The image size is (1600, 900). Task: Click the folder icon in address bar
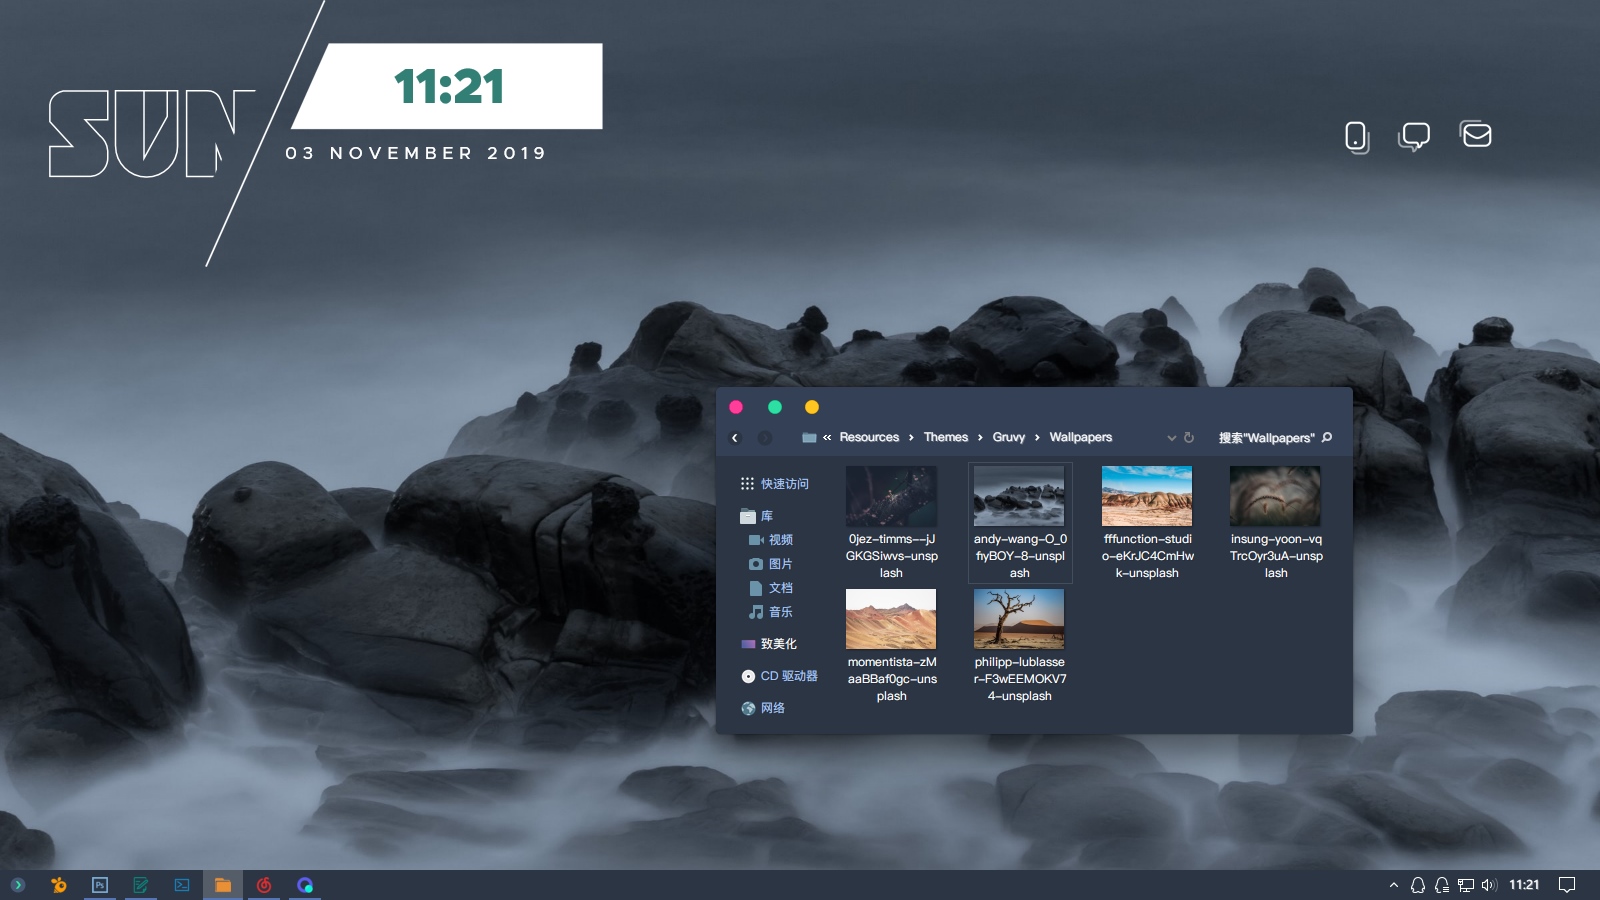click(x=809, y=438)
